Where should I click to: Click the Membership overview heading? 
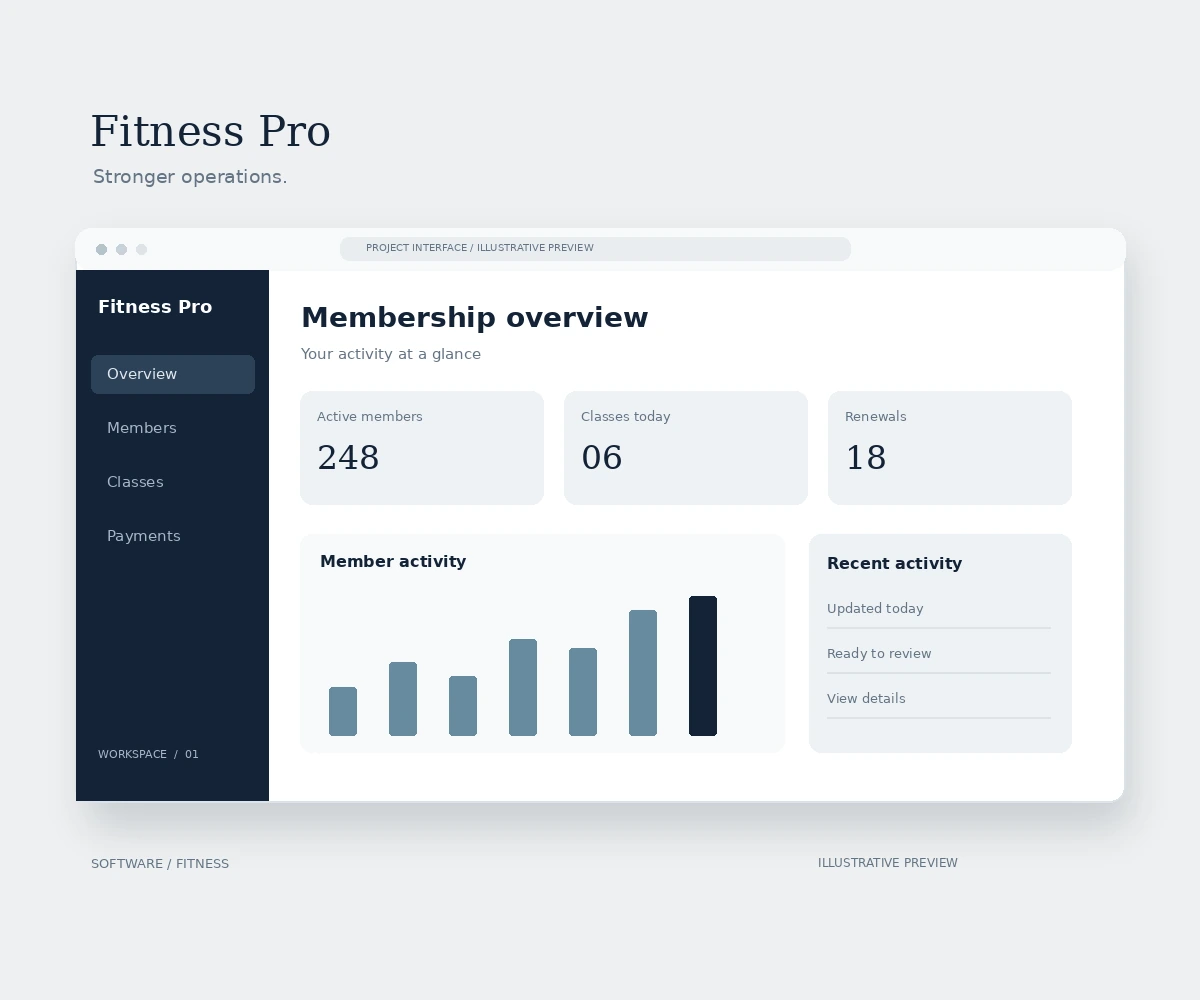click(475, 318)
